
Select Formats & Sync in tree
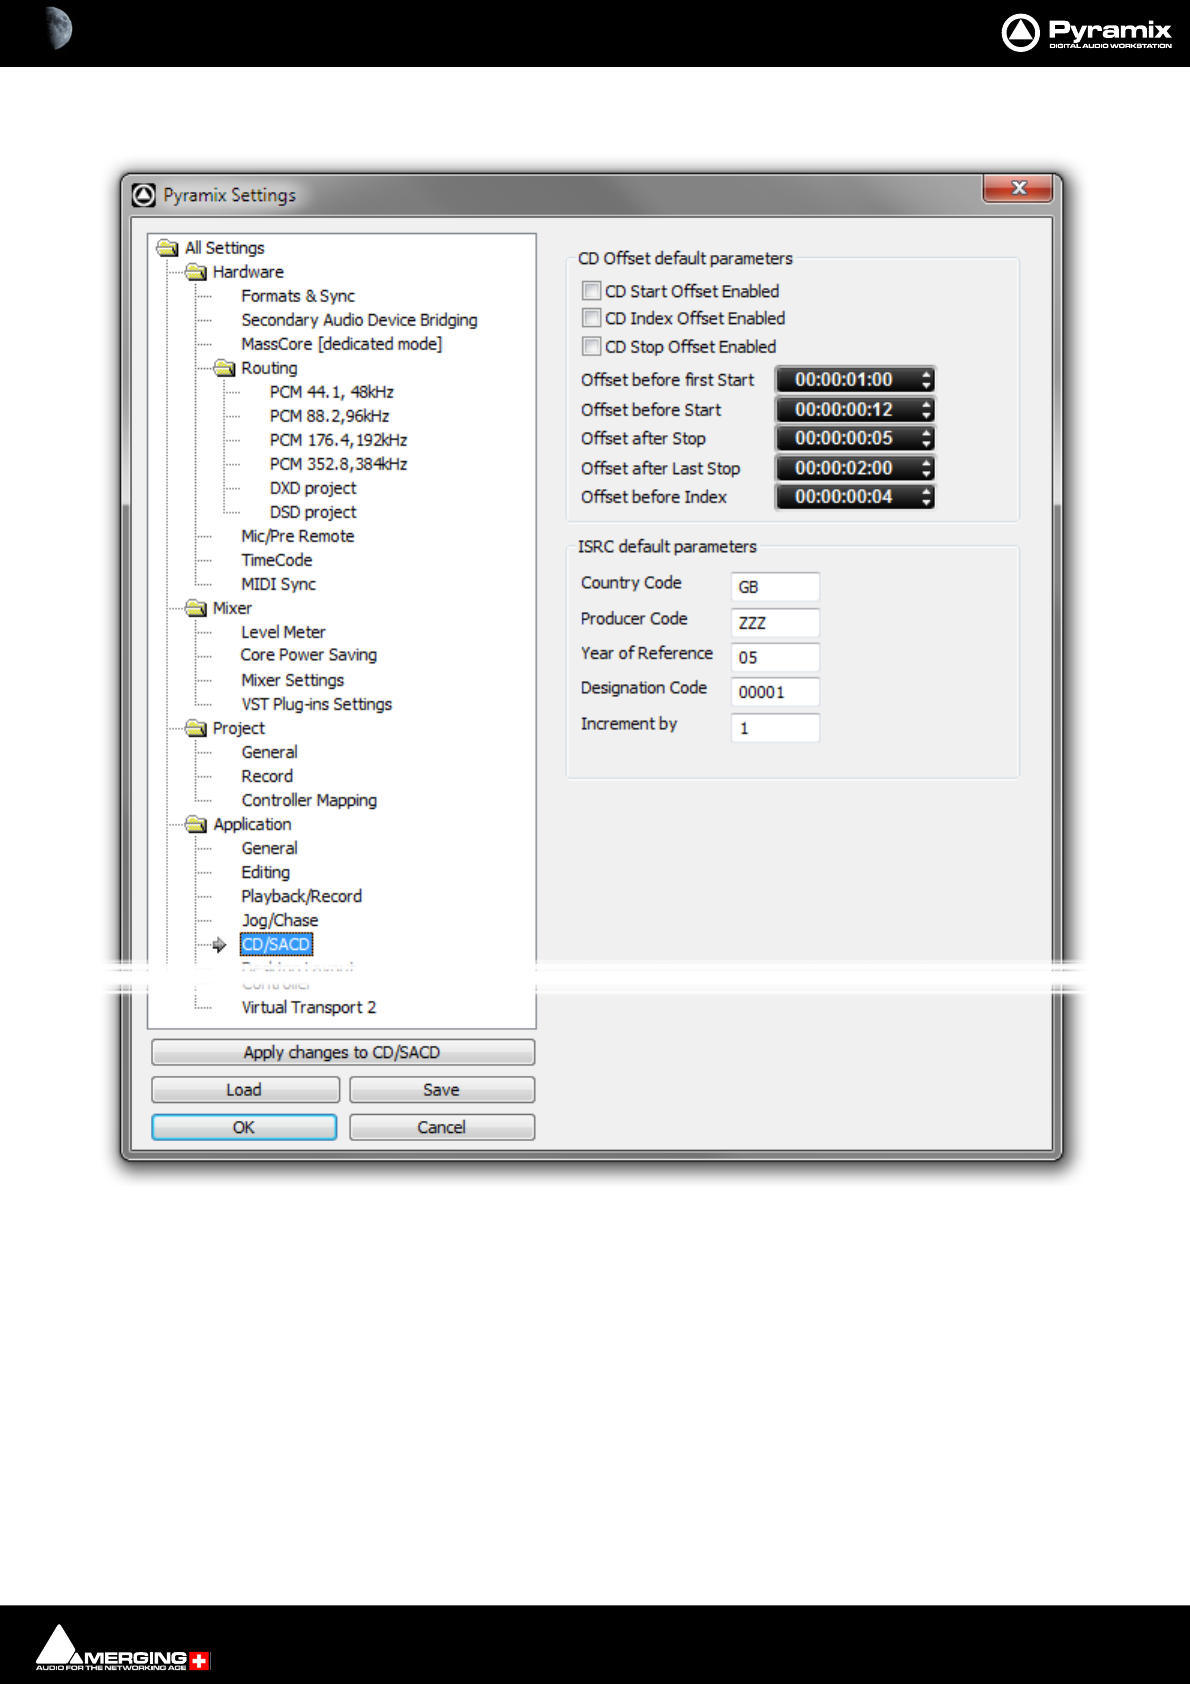(298, 296)
